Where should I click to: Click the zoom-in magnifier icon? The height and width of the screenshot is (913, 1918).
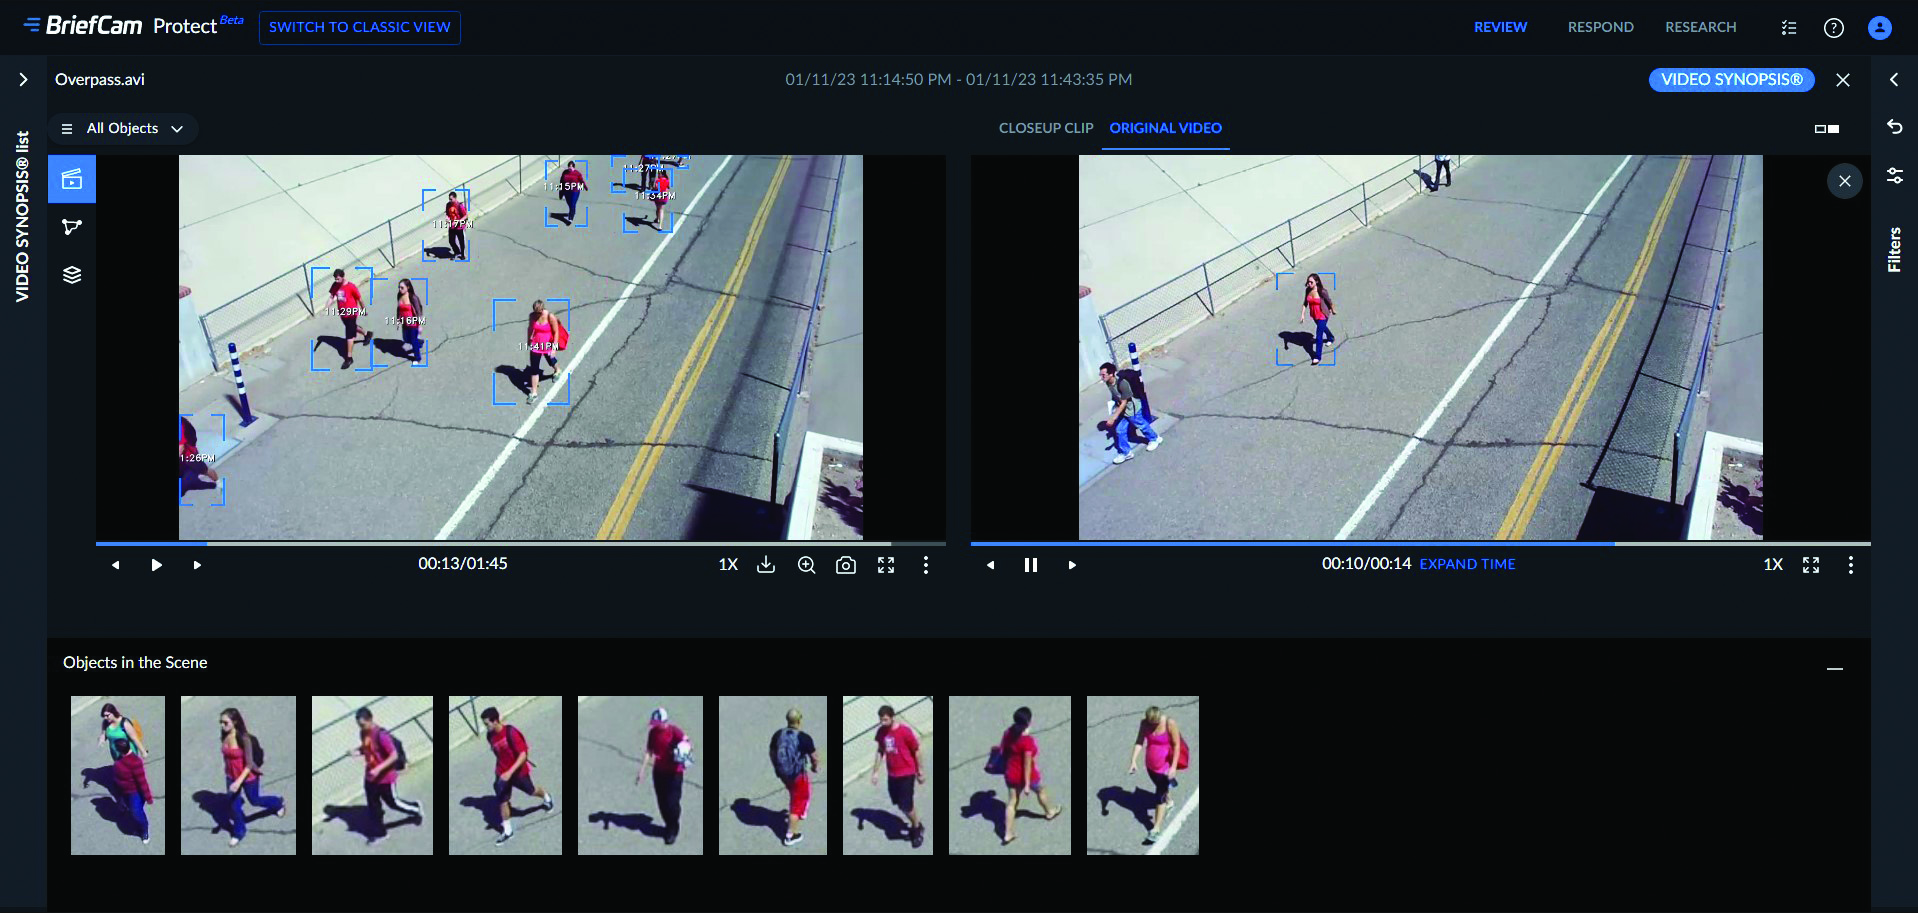(x=806, y=565)
